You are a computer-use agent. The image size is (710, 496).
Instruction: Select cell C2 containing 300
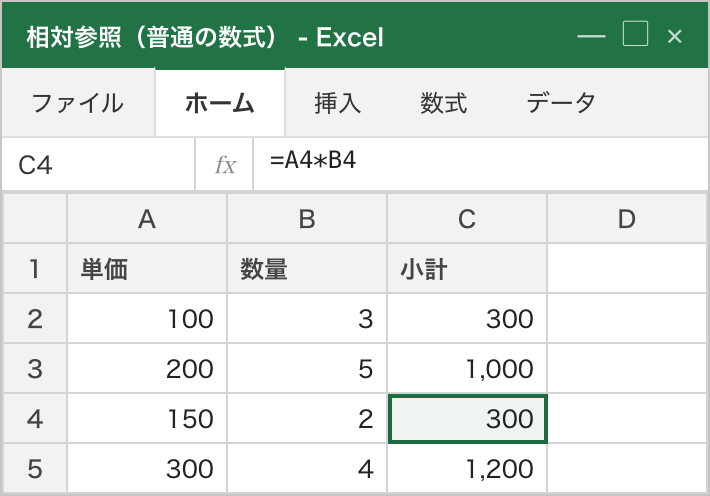(467, 318)
